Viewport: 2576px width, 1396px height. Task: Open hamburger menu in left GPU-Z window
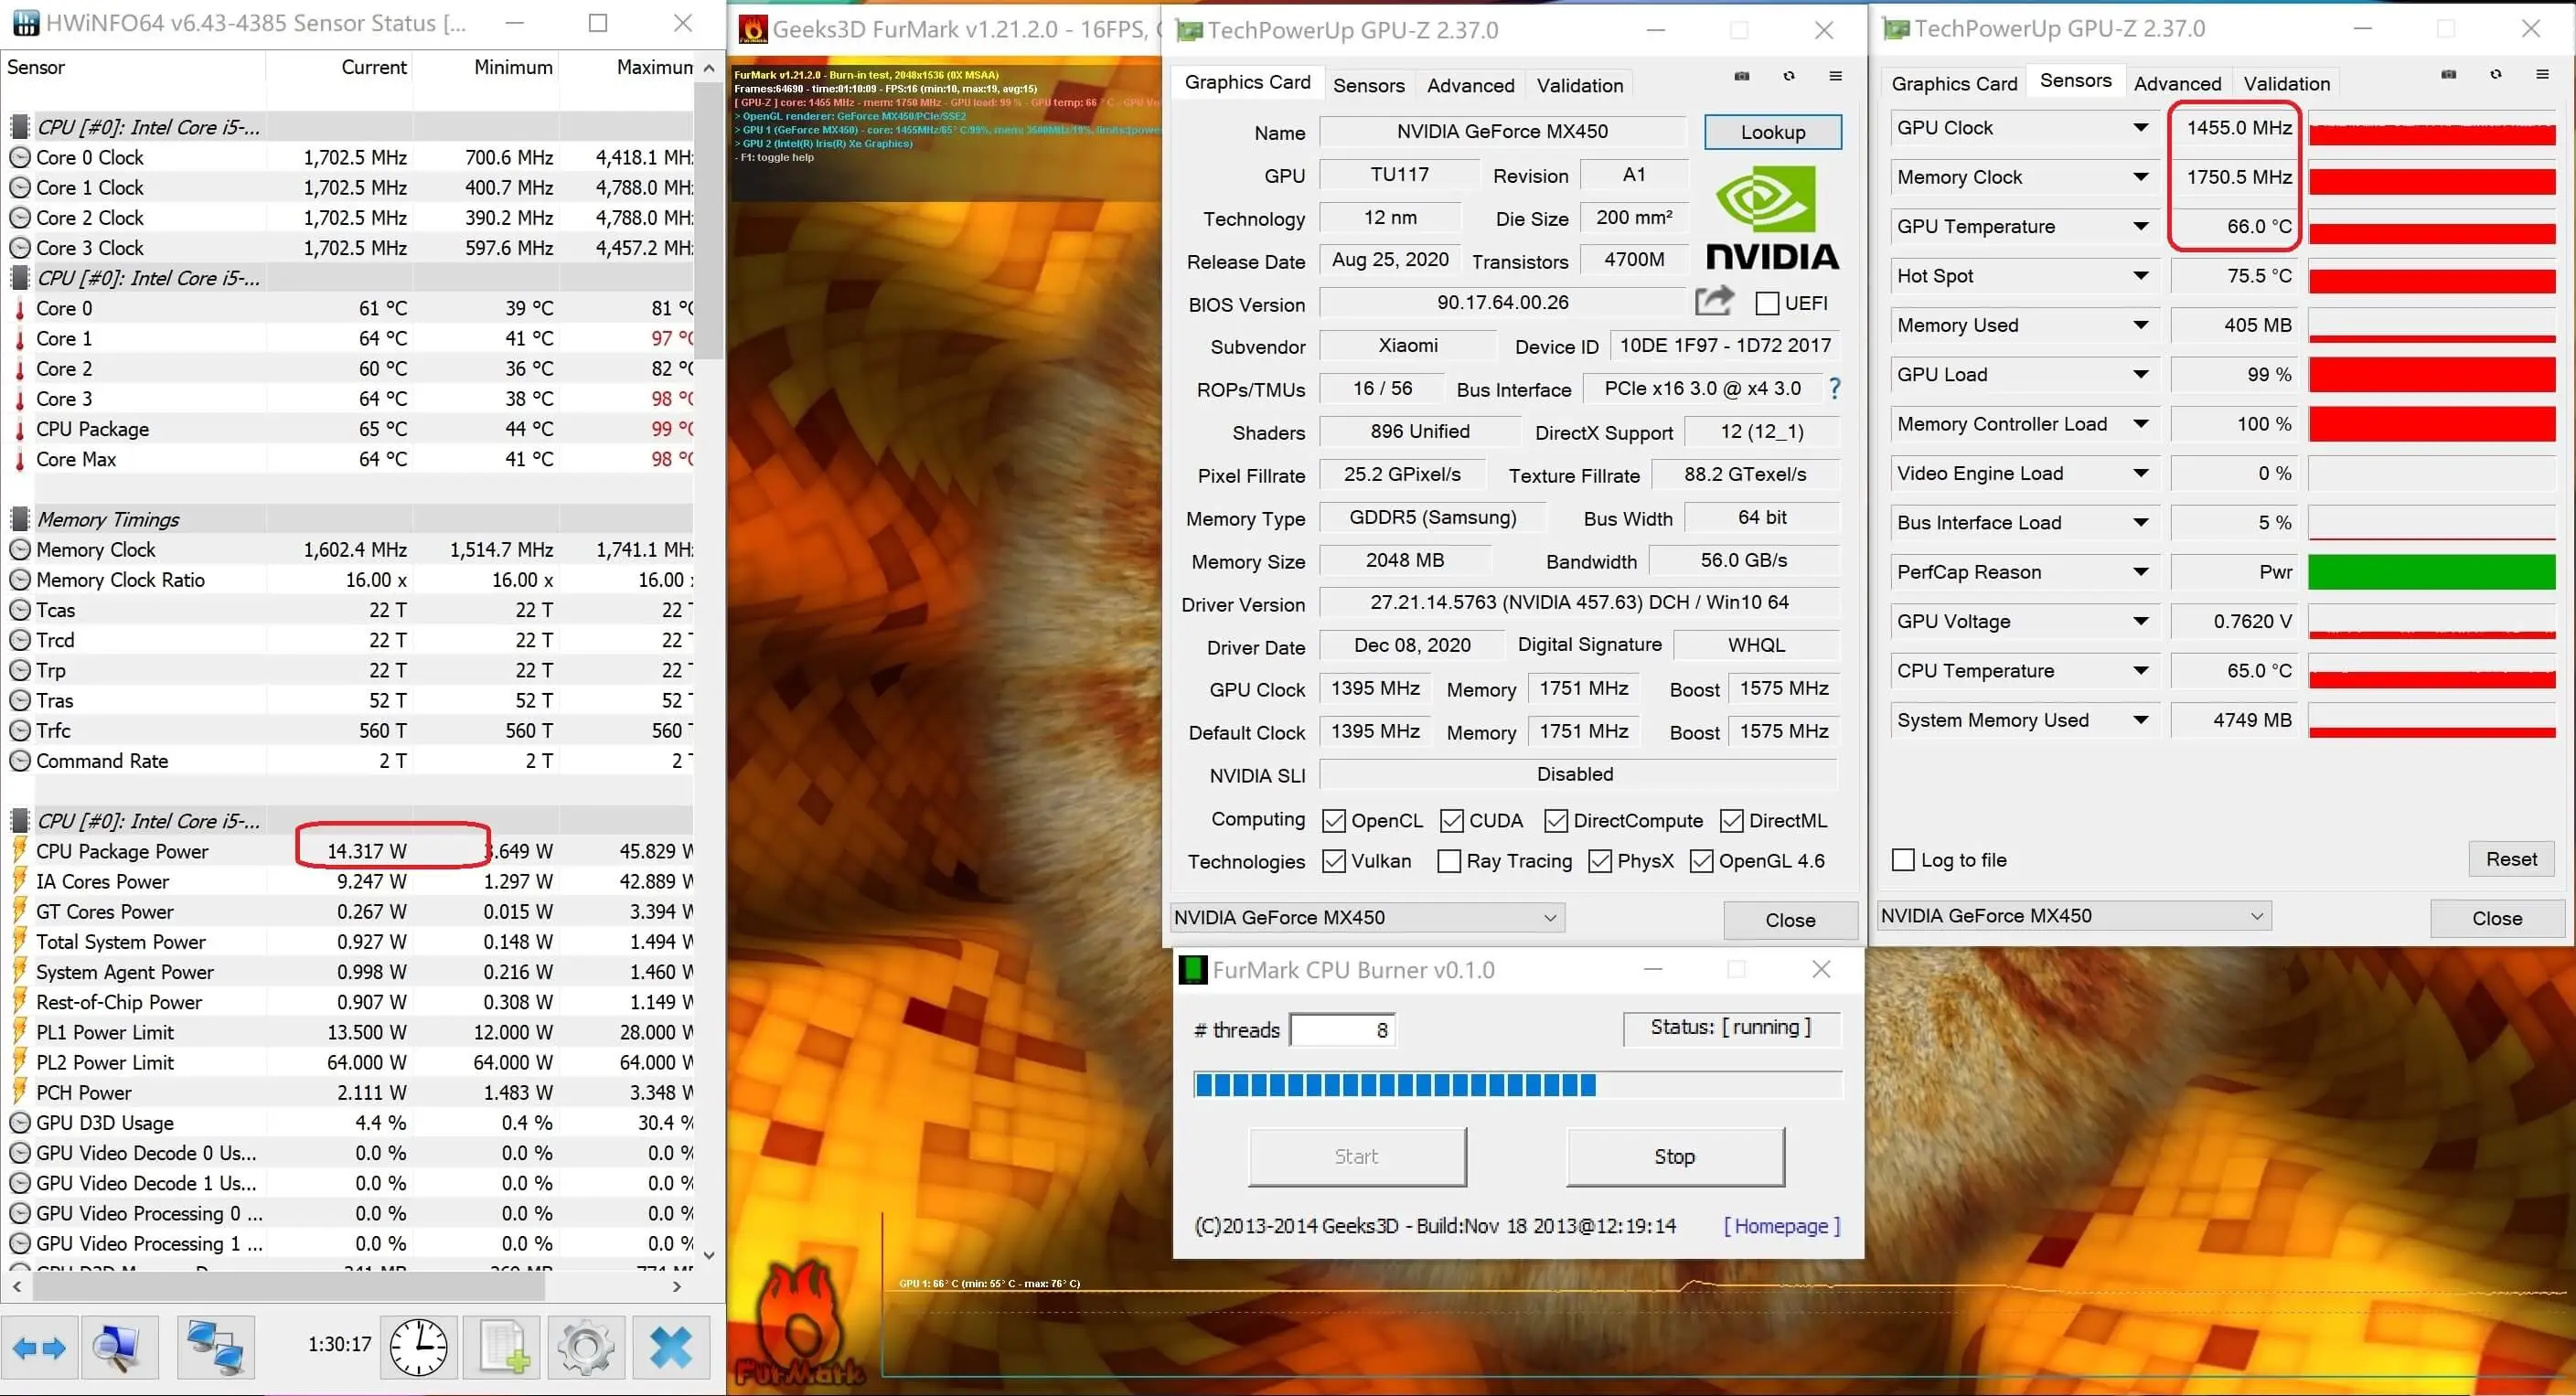(x=1836, y=76)
